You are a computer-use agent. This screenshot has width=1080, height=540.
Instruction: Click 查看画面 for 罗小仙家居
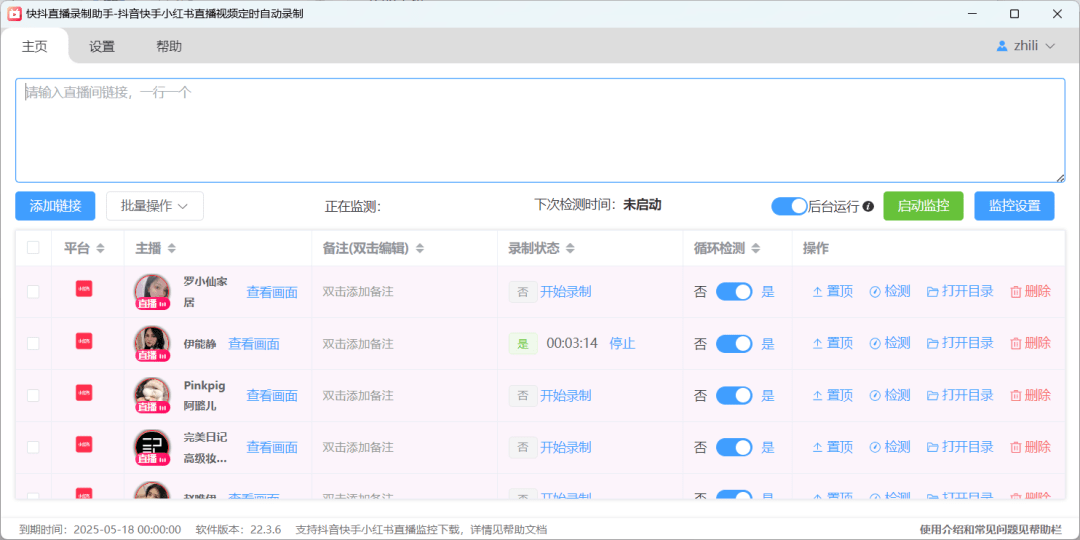click(x=272, y=292)
